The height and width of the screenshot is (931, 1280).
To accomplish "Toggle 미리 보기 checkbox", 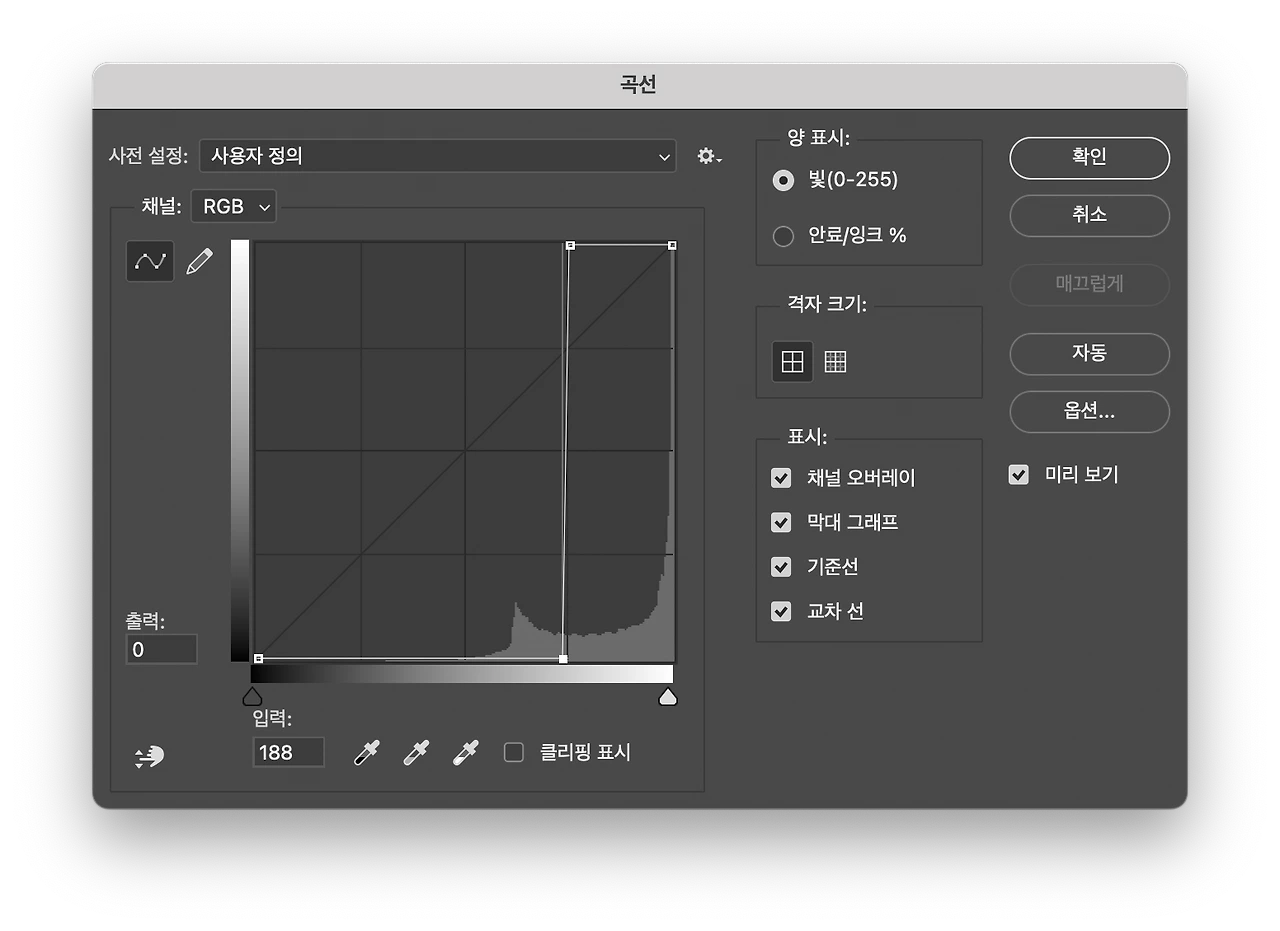I will pyautogui.click(x=1018, y=475).
